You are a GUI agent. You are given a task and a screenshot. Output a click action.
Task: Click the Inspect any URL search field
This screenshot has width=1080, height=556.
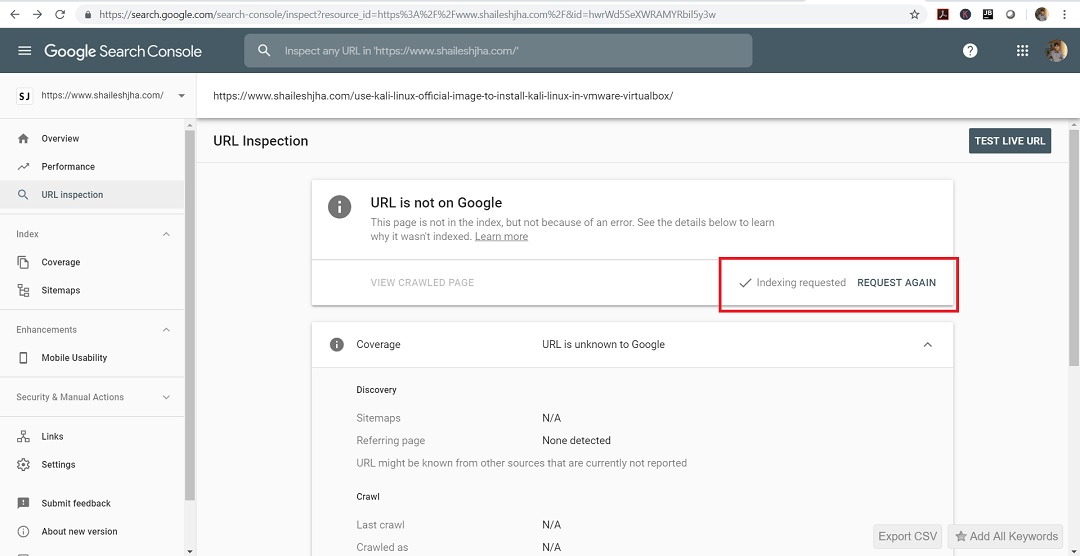tap(498, 51)
